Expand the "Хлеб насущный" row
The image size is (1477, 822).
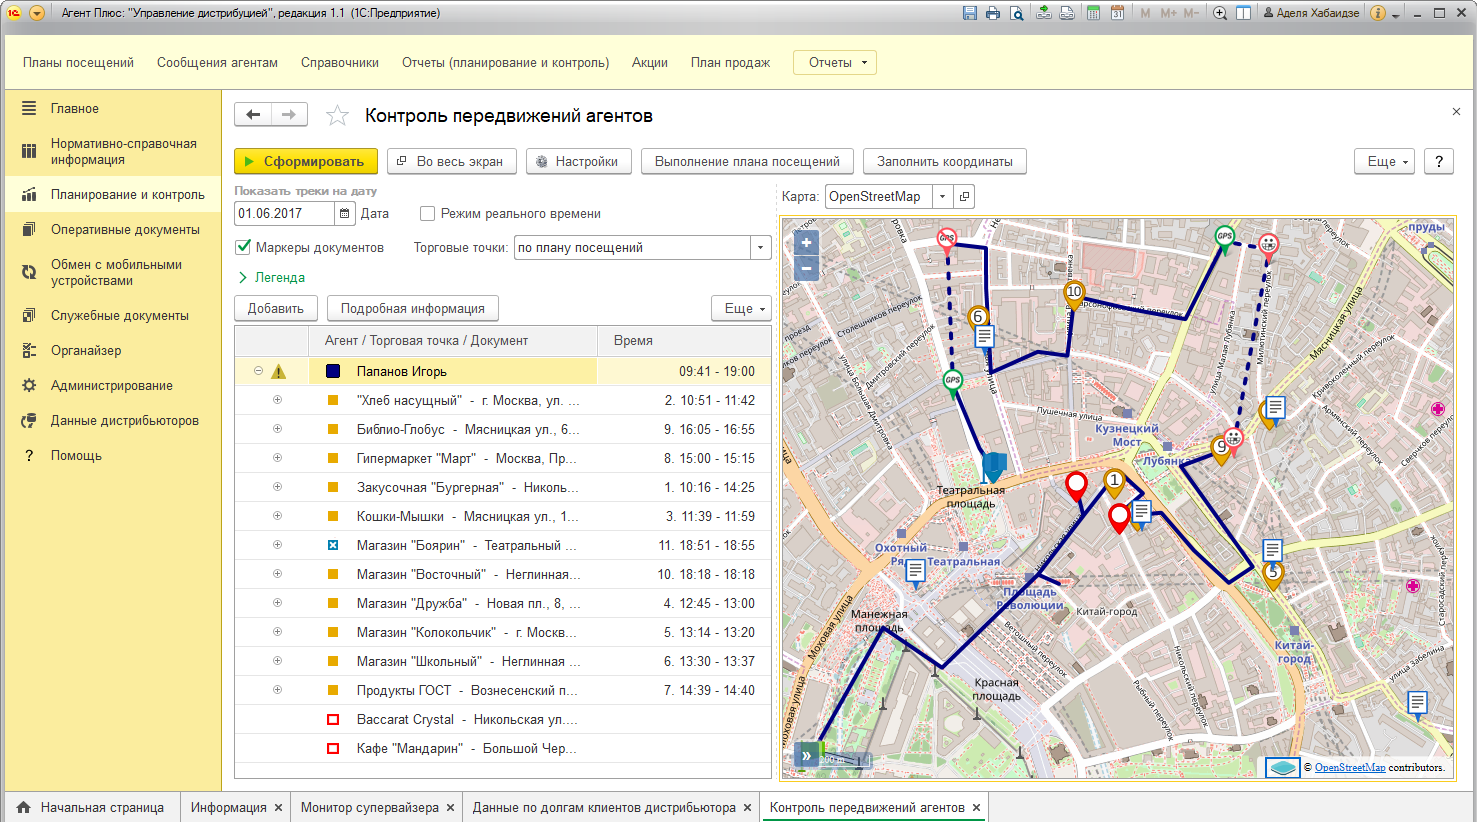277,400
